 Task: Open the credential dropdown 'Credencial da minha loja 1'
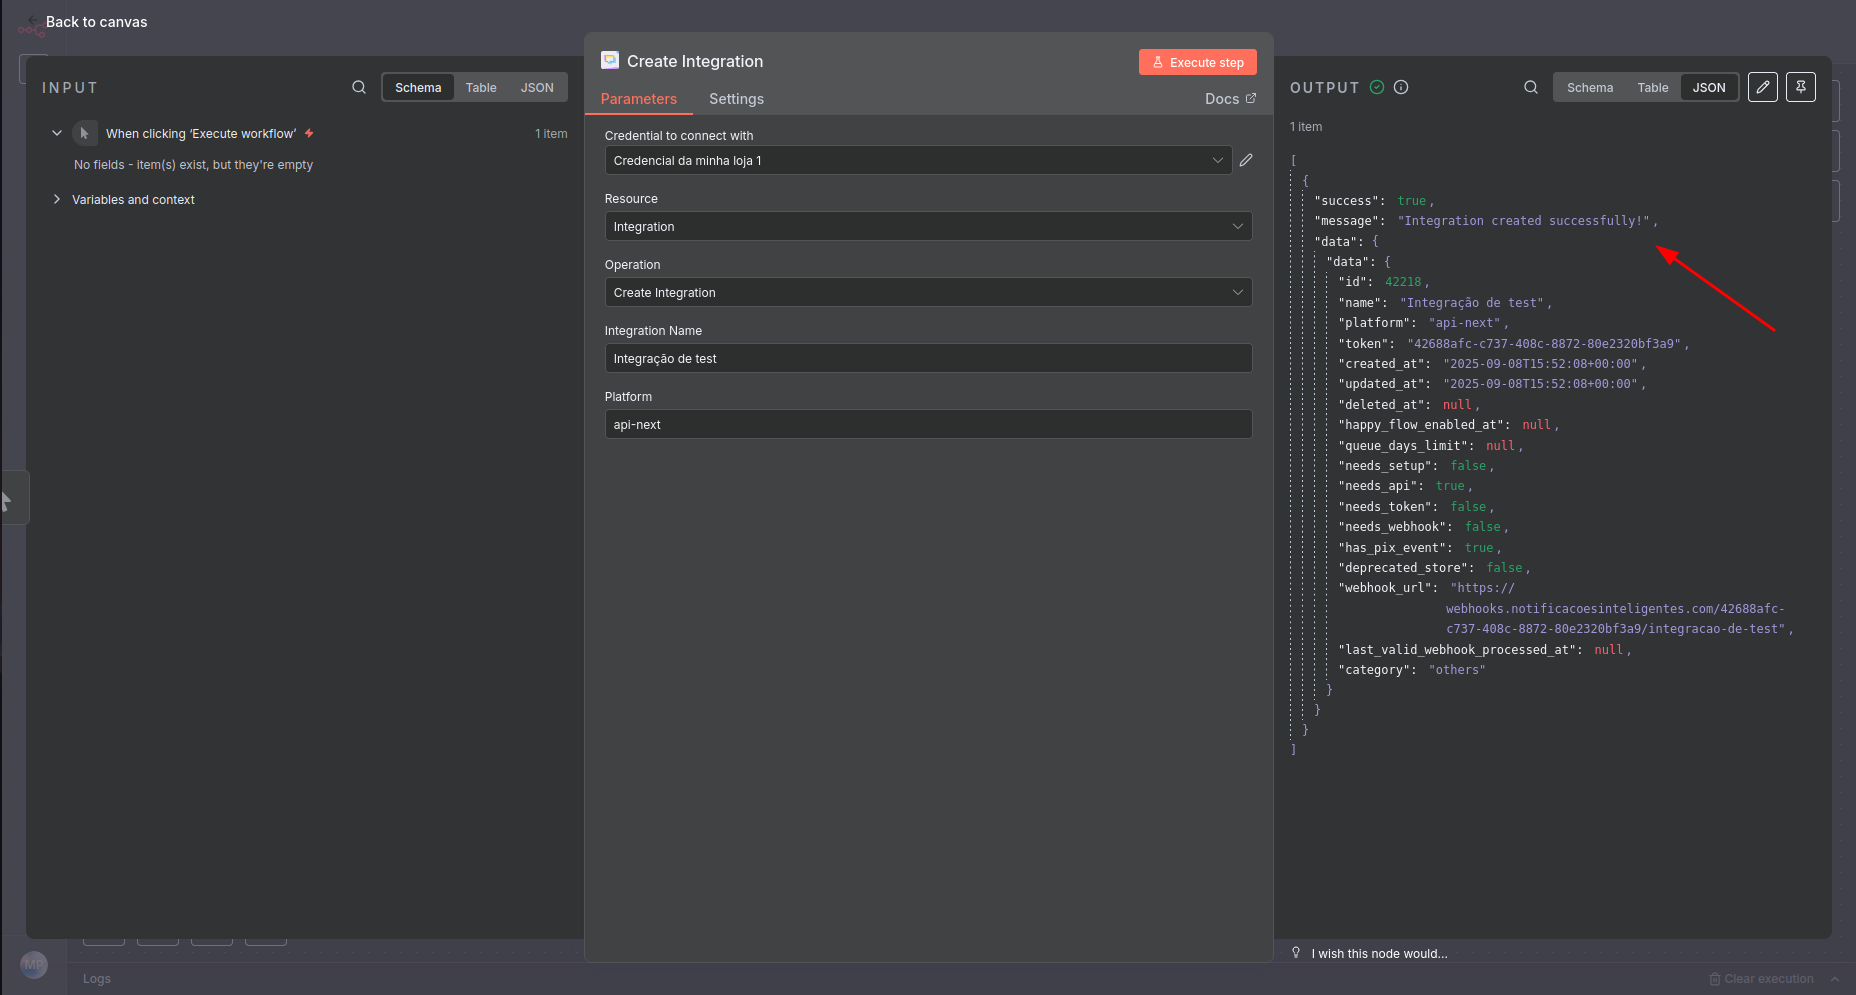click(917, 160)
